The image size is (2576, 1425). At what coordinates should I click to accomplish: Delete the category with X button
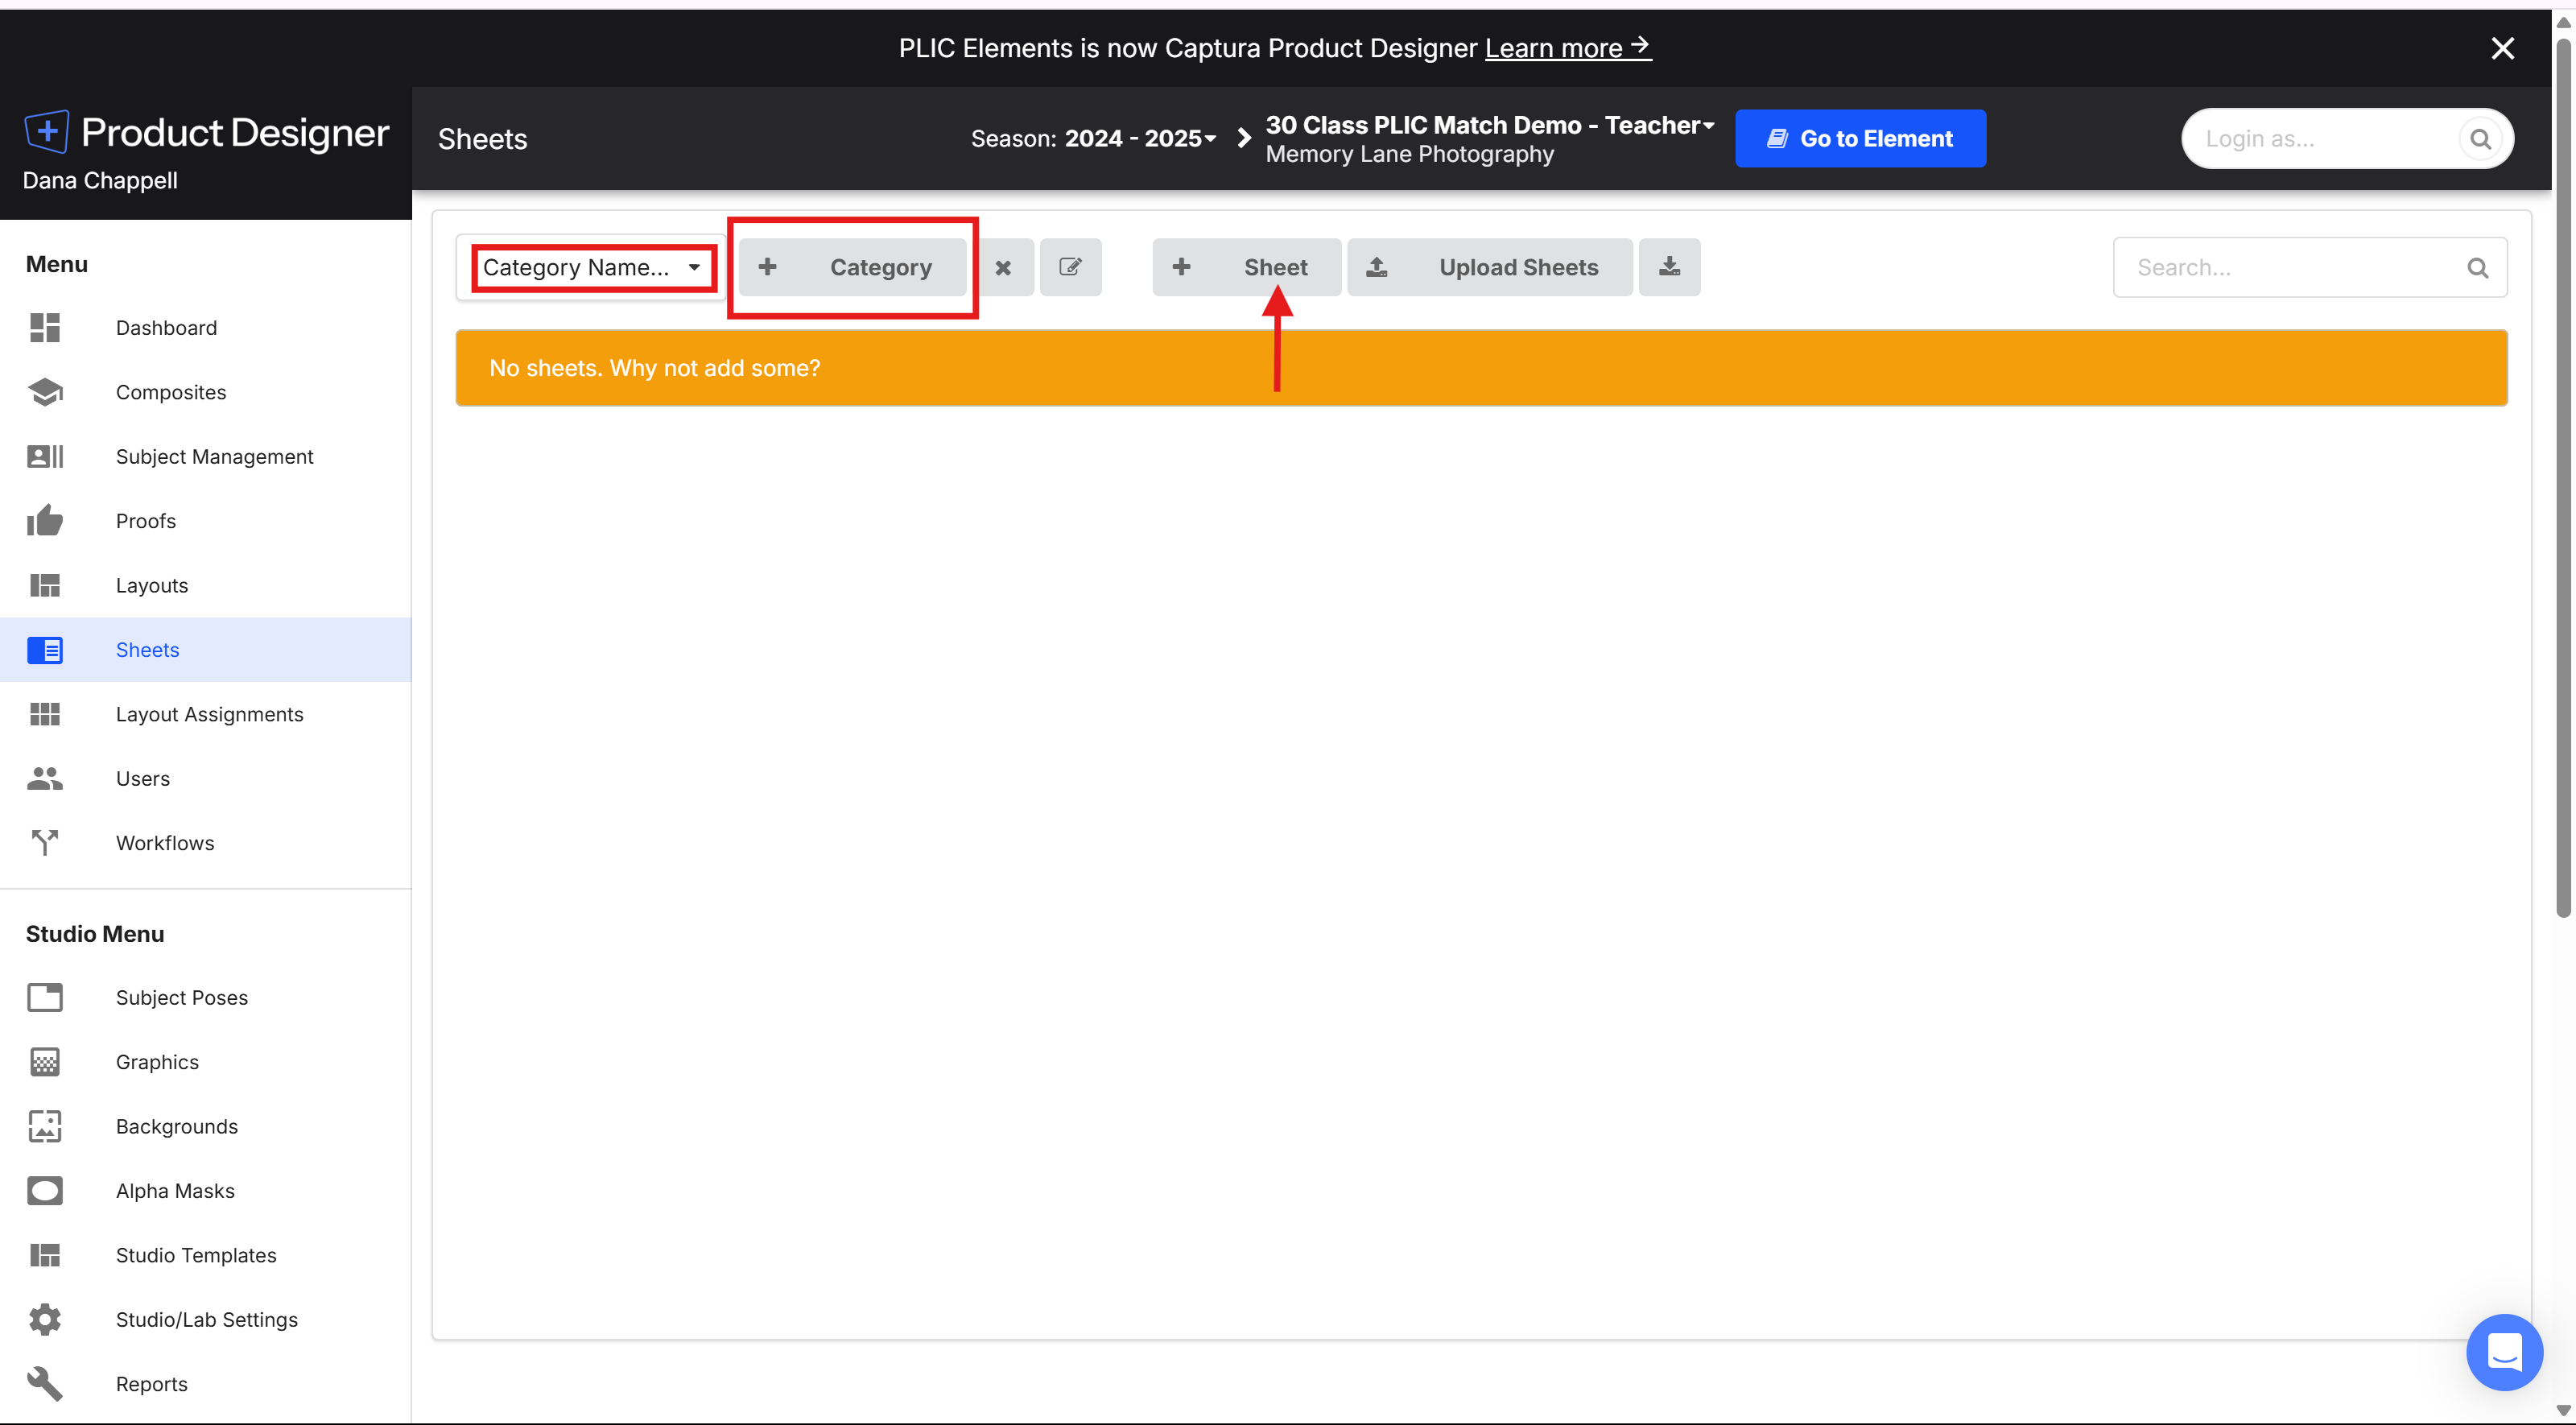click(x=1003, y=267)
